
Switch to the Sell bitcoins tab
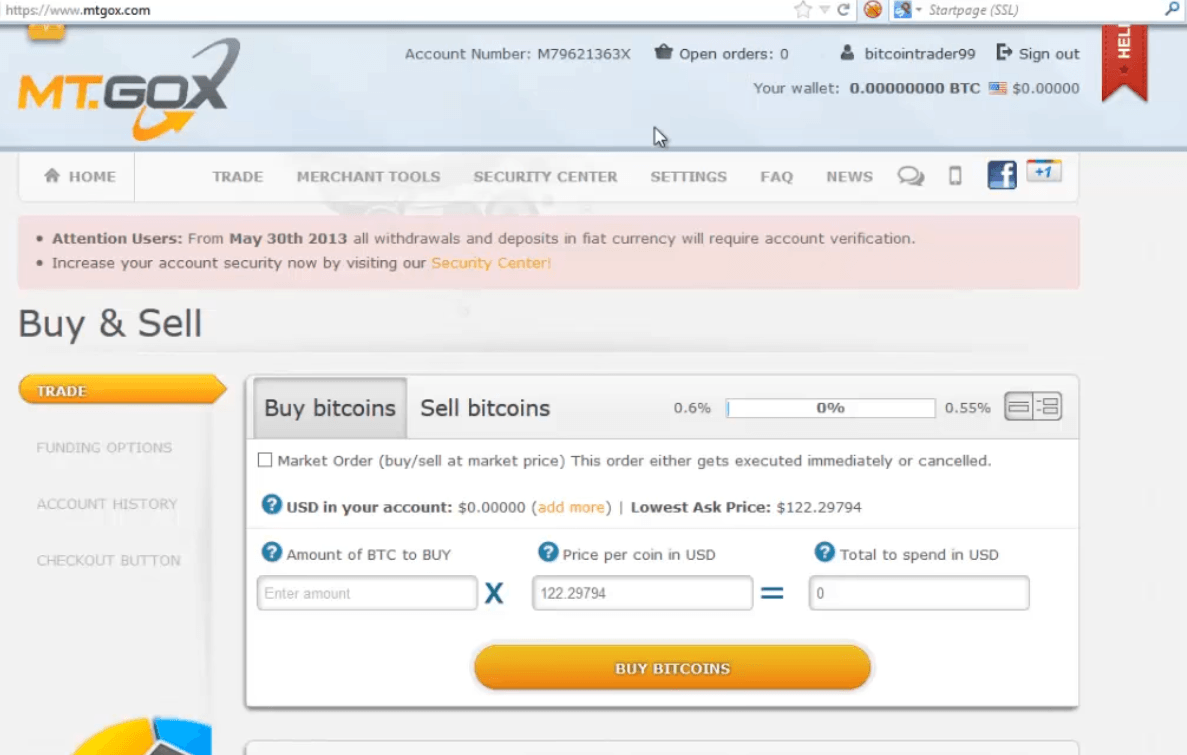484,408
